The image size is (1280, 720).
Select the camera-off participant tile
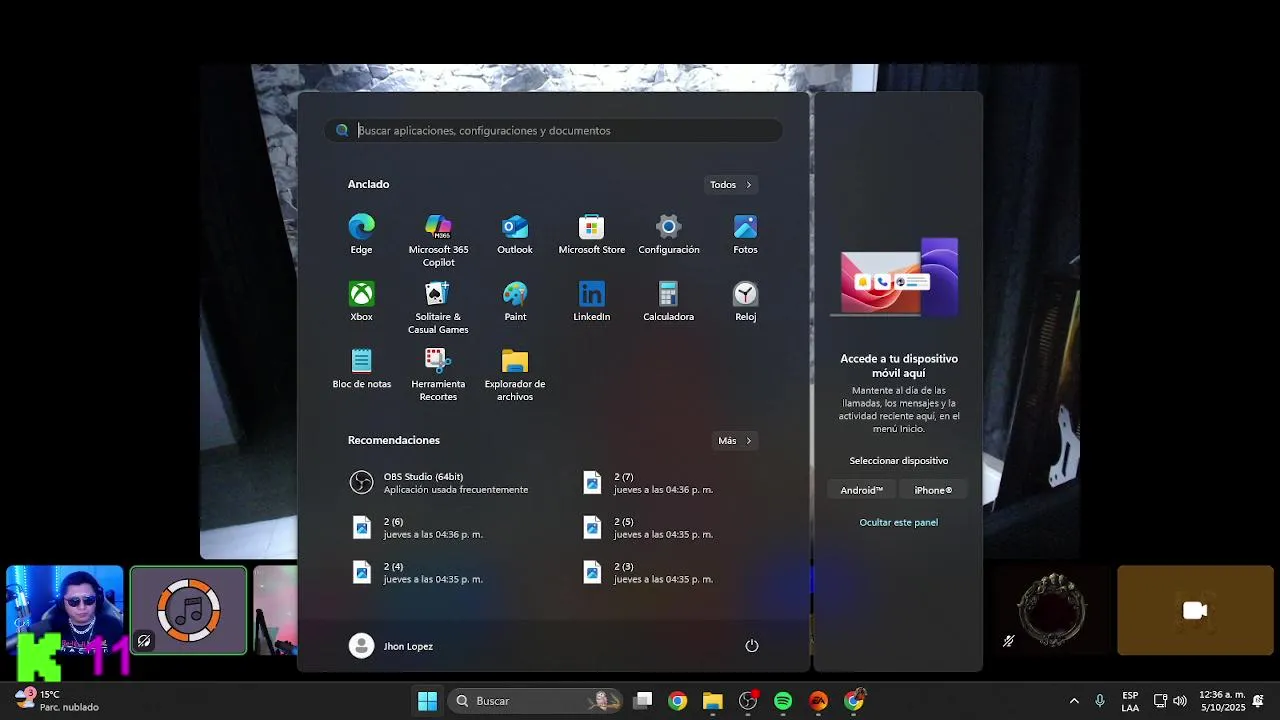pyautogui.click(x=1195, y=611)
